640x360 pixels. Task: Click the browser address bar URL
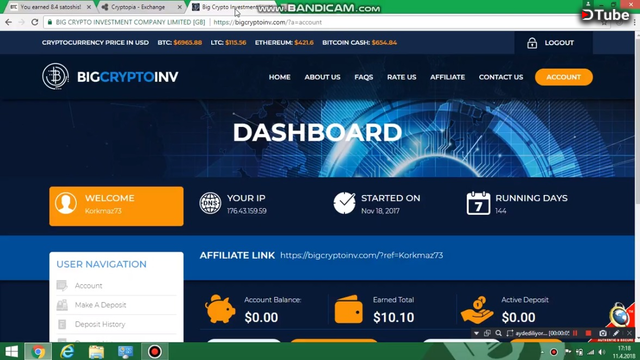tap(268, 22)
